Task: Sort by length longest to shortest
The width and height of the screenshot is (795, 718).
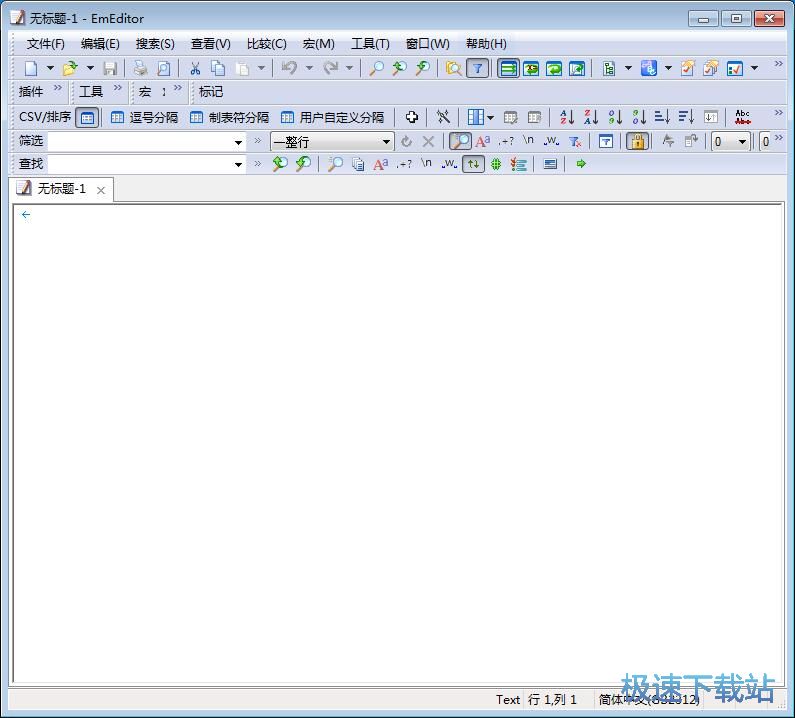Action: (686, 117)
